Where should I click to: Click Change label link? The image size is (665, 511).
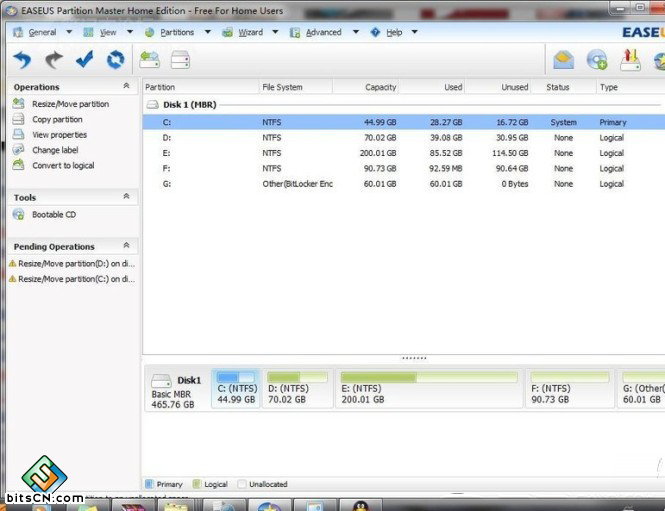[x=55, y=150]
